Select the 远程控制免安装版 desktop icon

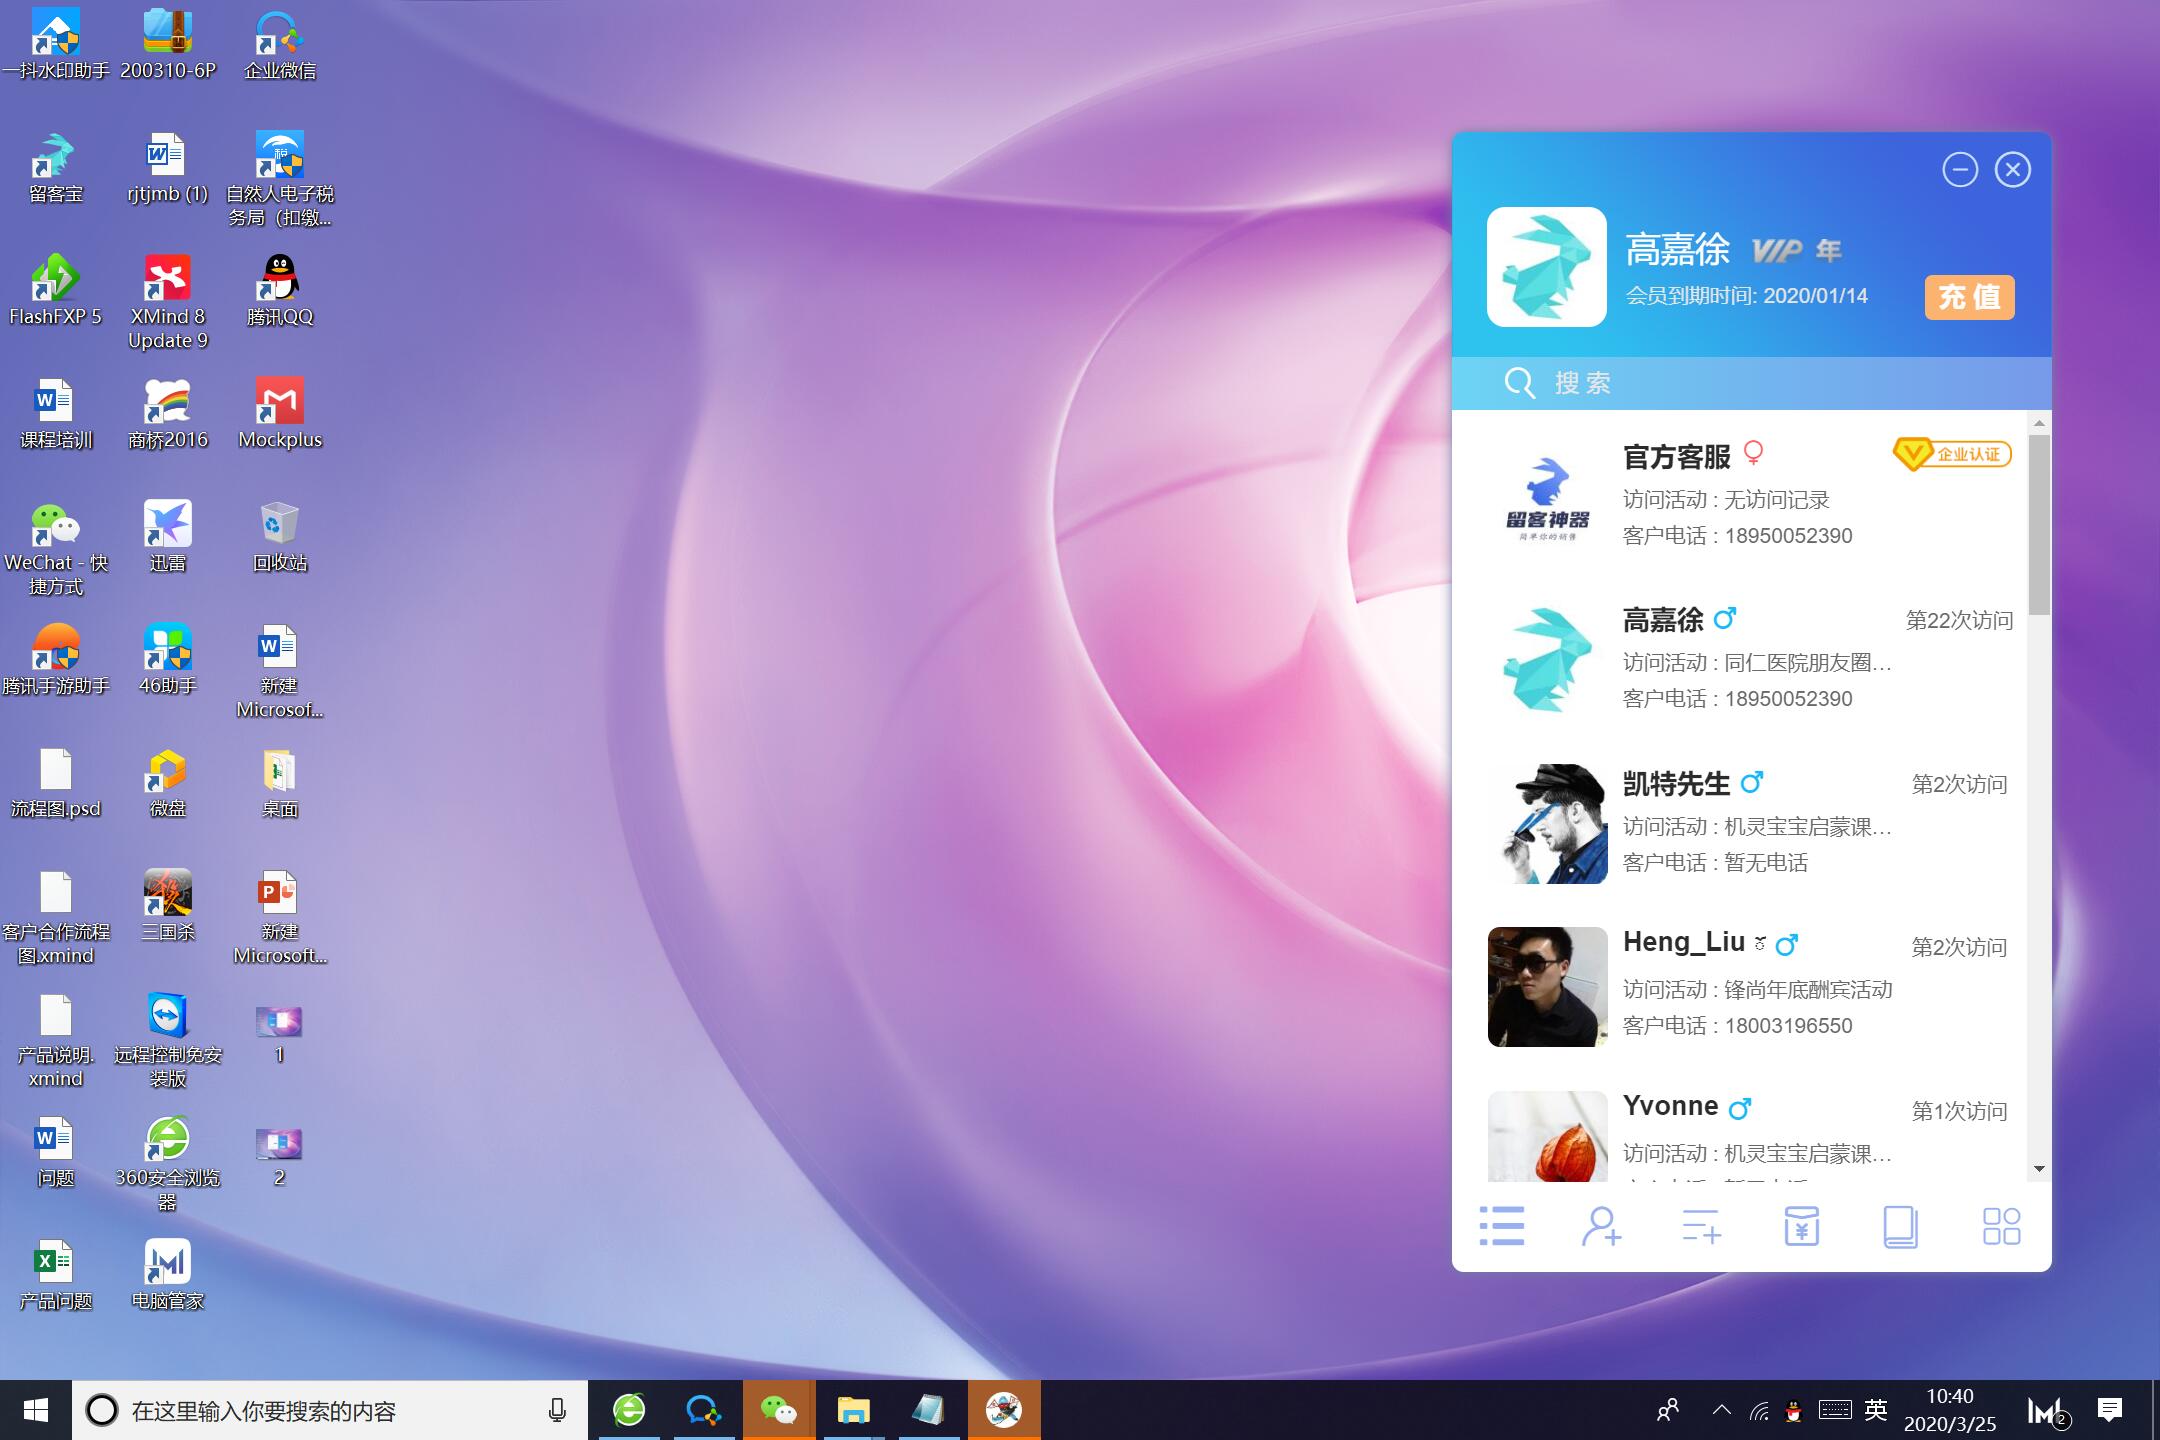(168, 1040)
